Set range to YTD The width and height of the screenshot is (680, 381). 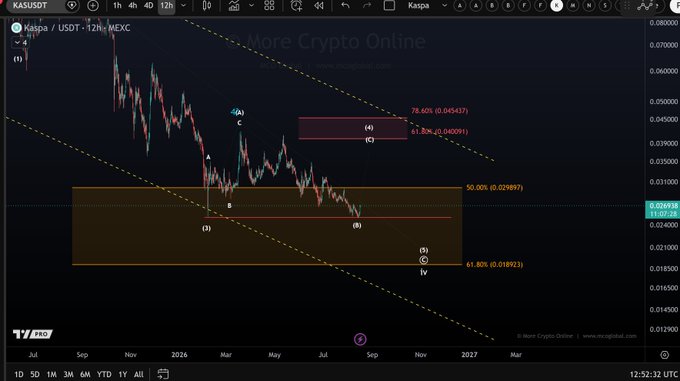coord(104,374)
